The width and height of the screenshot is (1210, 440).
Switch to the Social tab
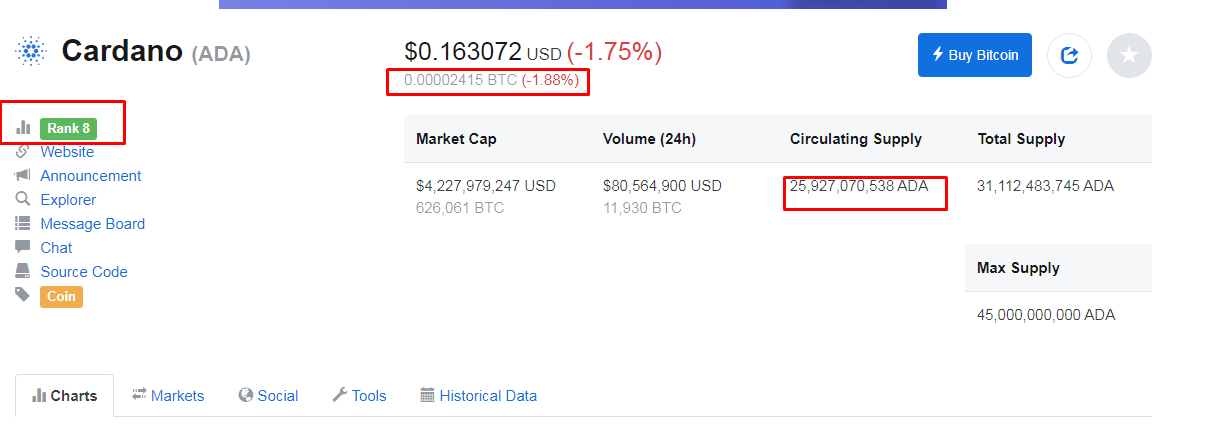click(x=268, y=396)
